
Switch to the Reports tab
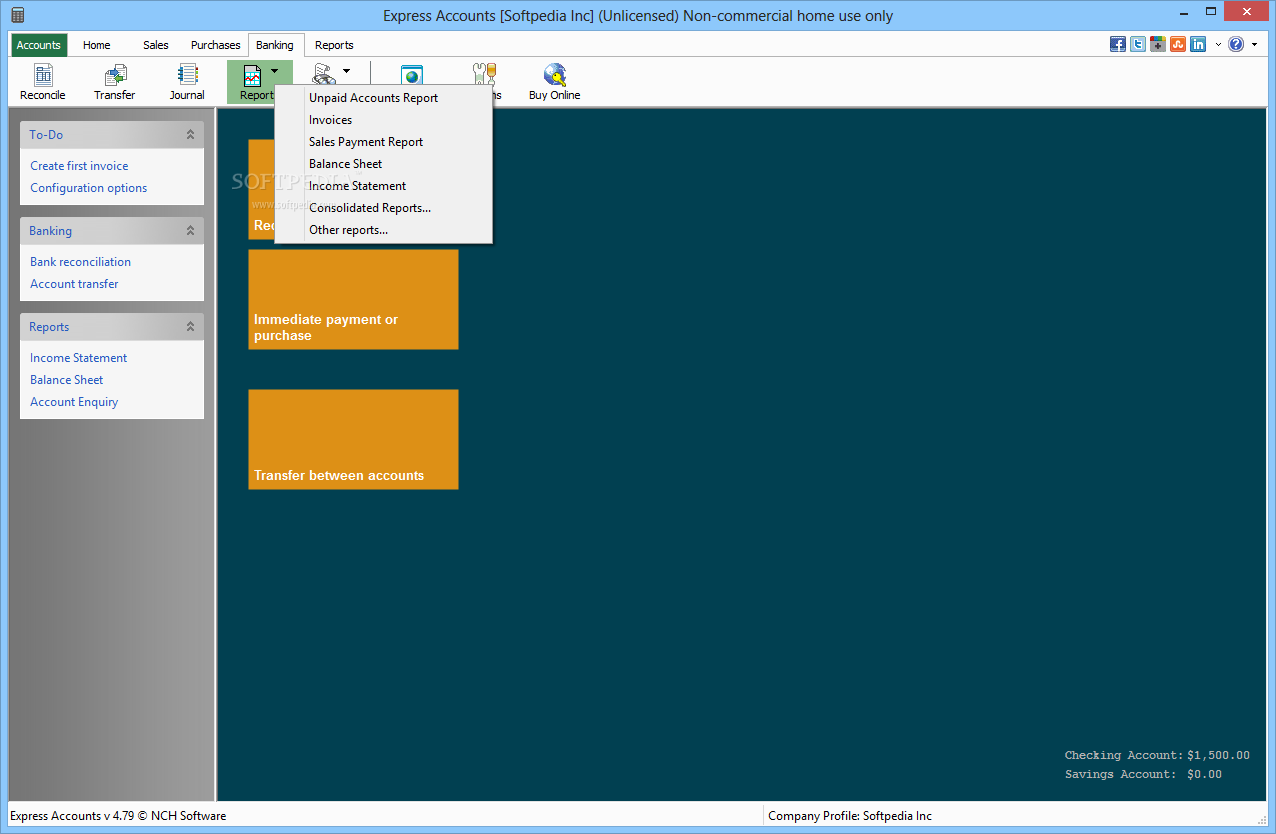(334, 45)
